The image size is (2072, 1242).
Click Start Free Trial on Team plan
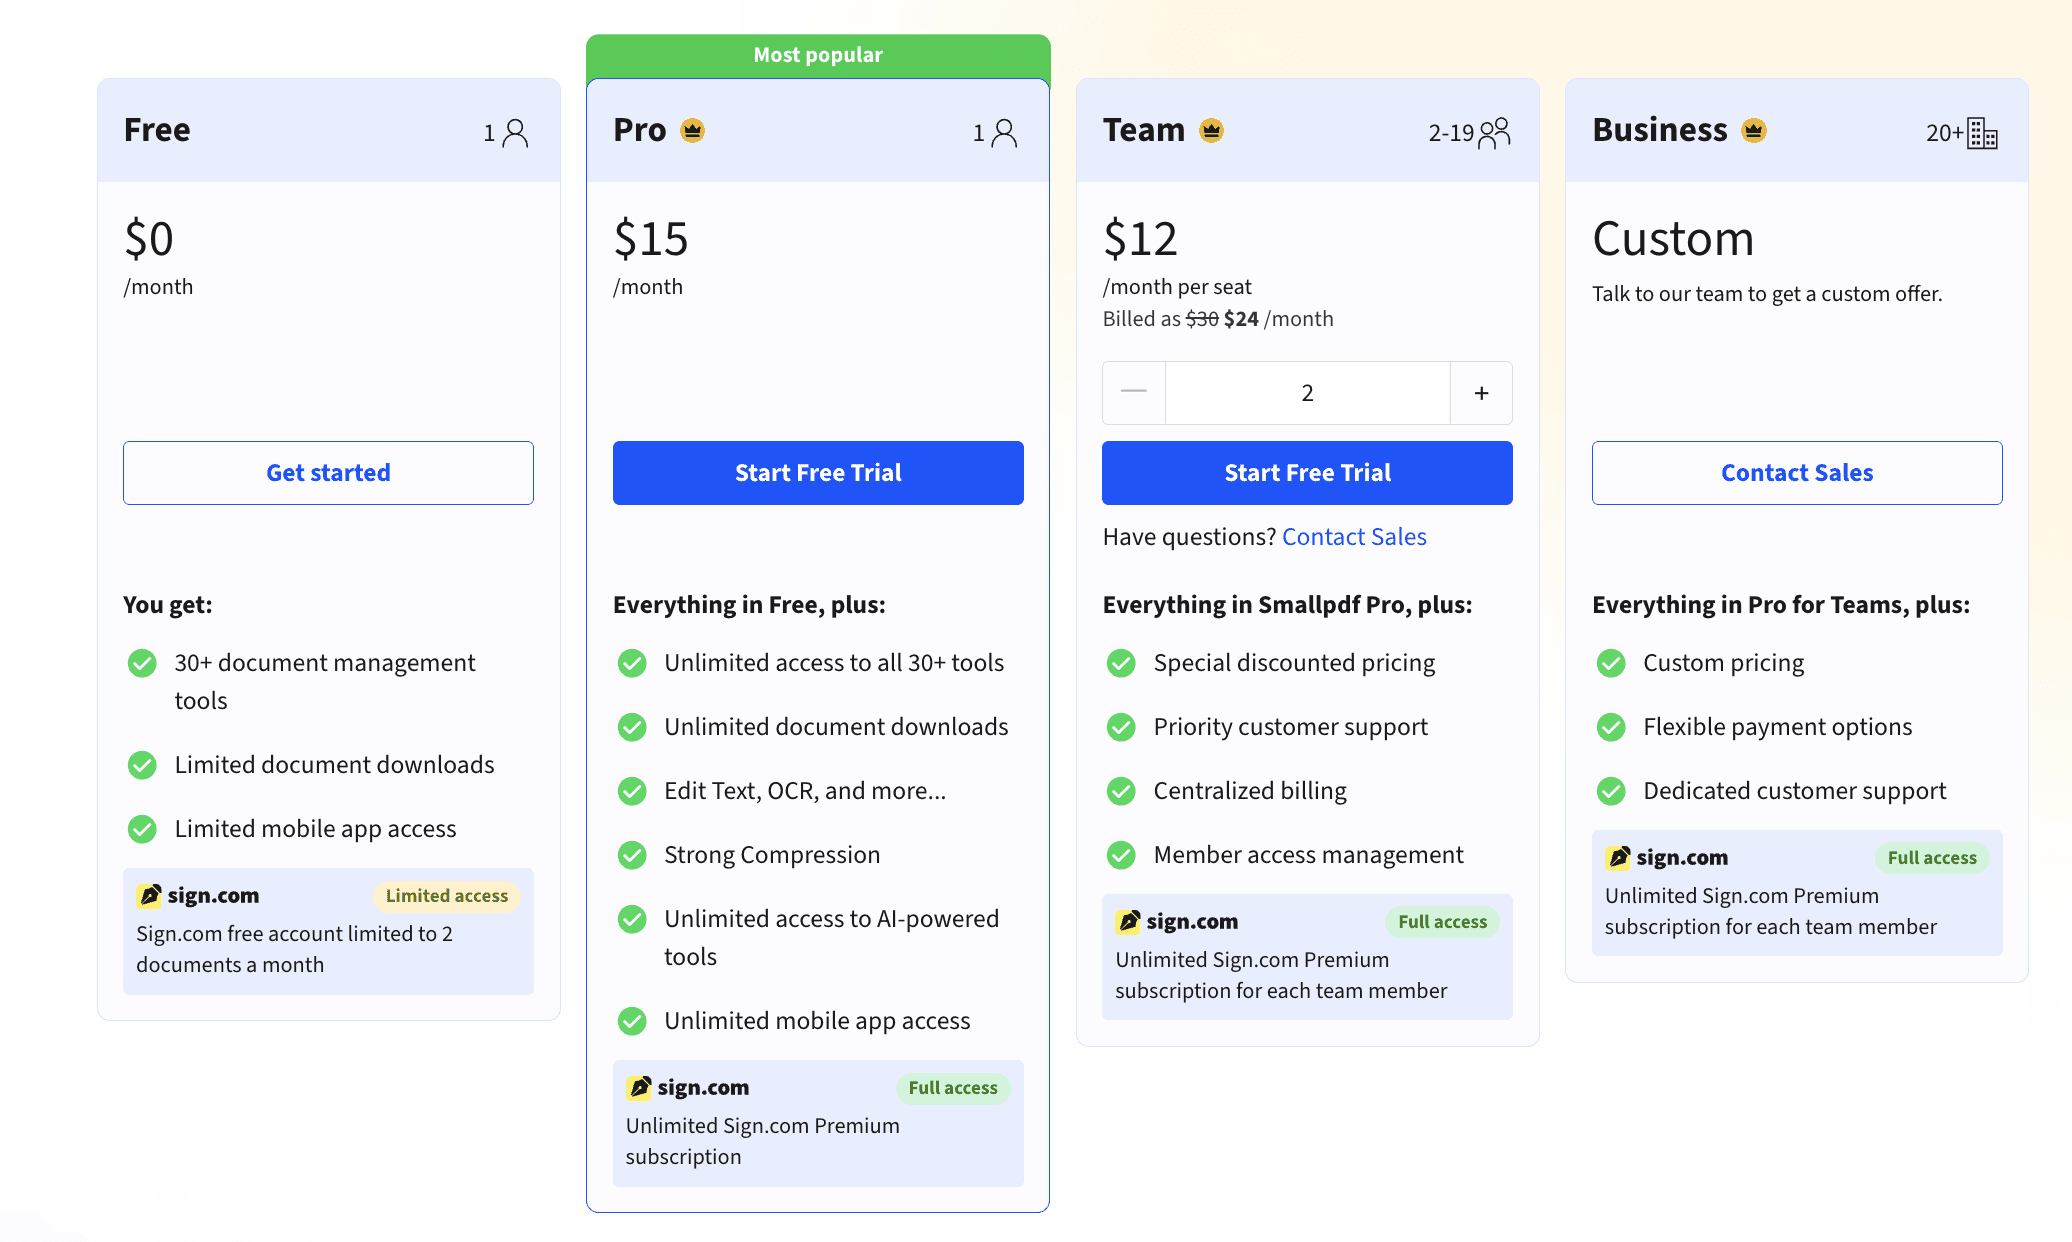pyautogui.click(x=1307, y=472)
